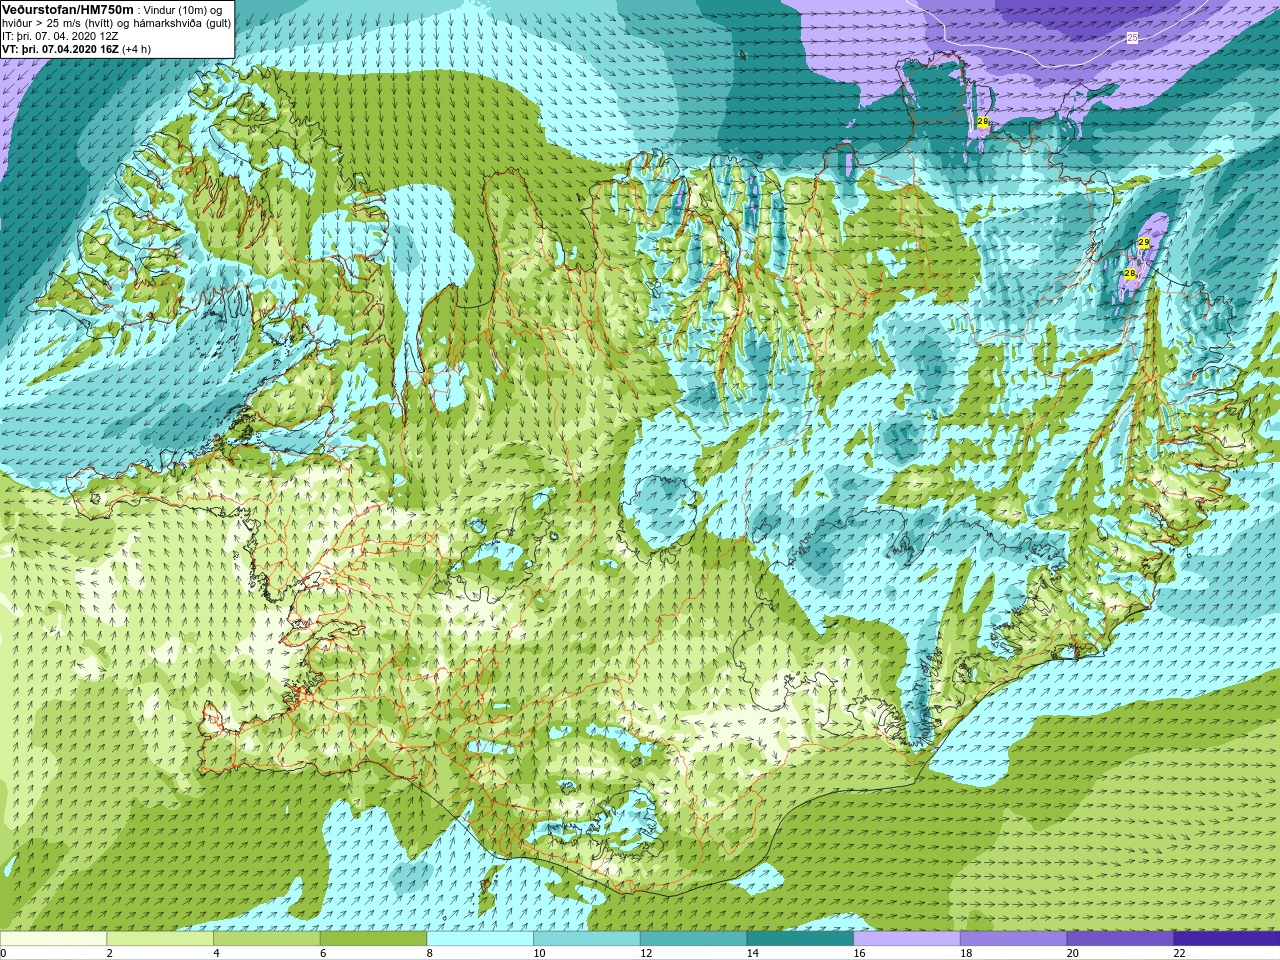Screen dimensions: 1280x960
Task: Click the legend scale label 6
Action: point(323,953)
